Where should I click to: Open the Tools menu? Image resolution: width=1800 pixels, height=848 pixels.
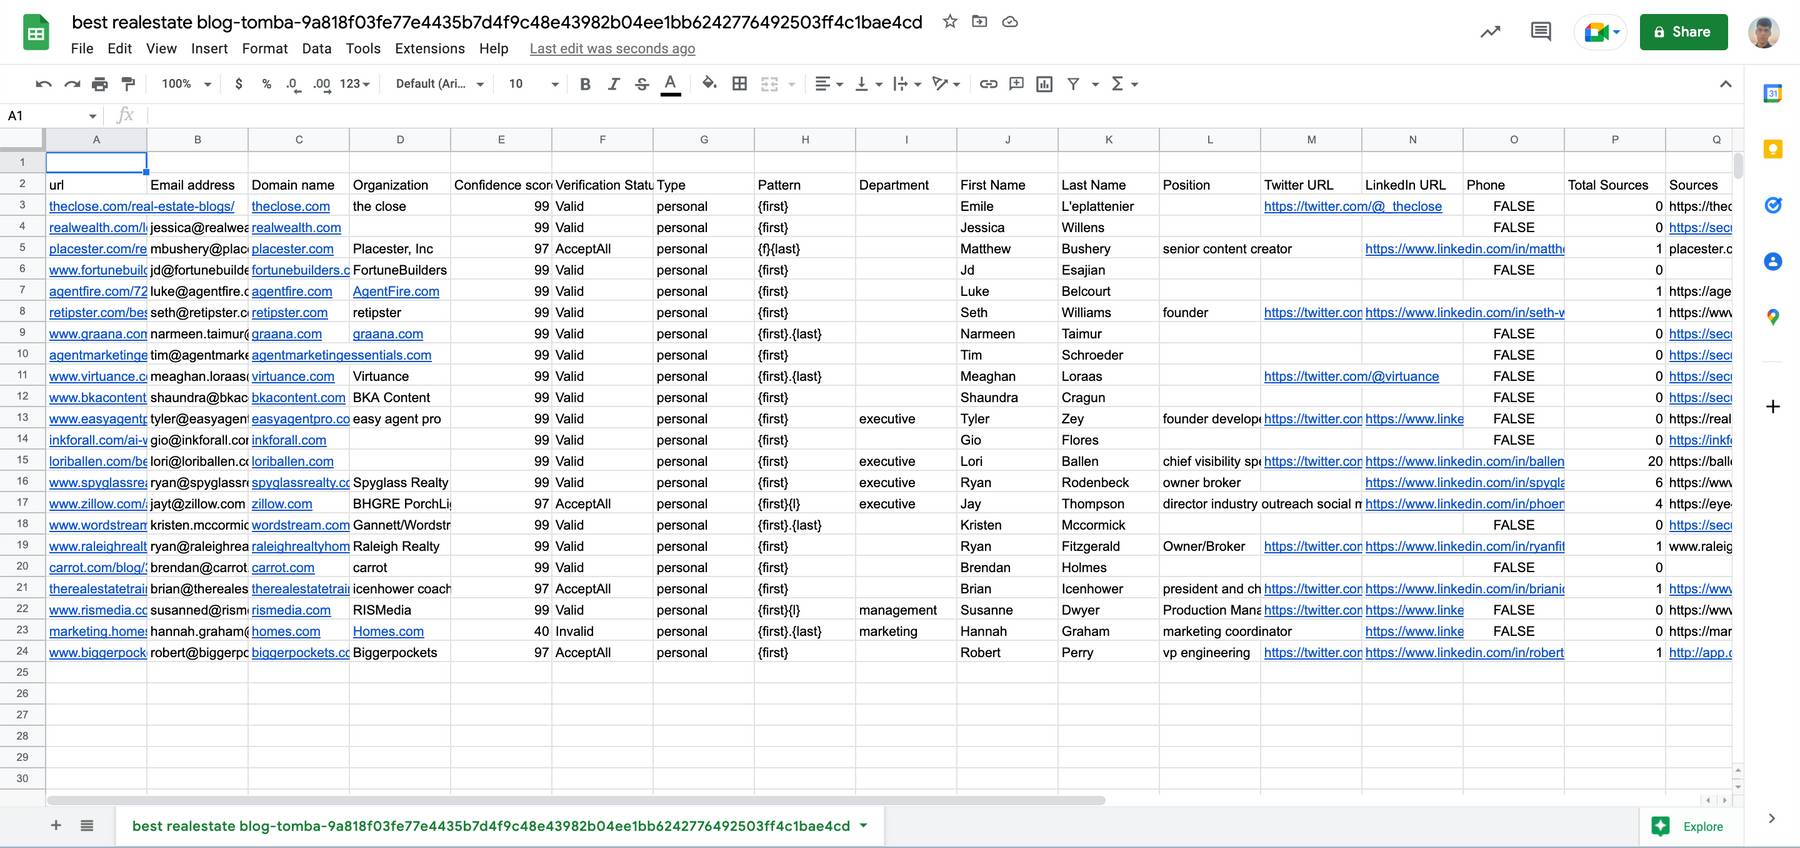(363, 48)
